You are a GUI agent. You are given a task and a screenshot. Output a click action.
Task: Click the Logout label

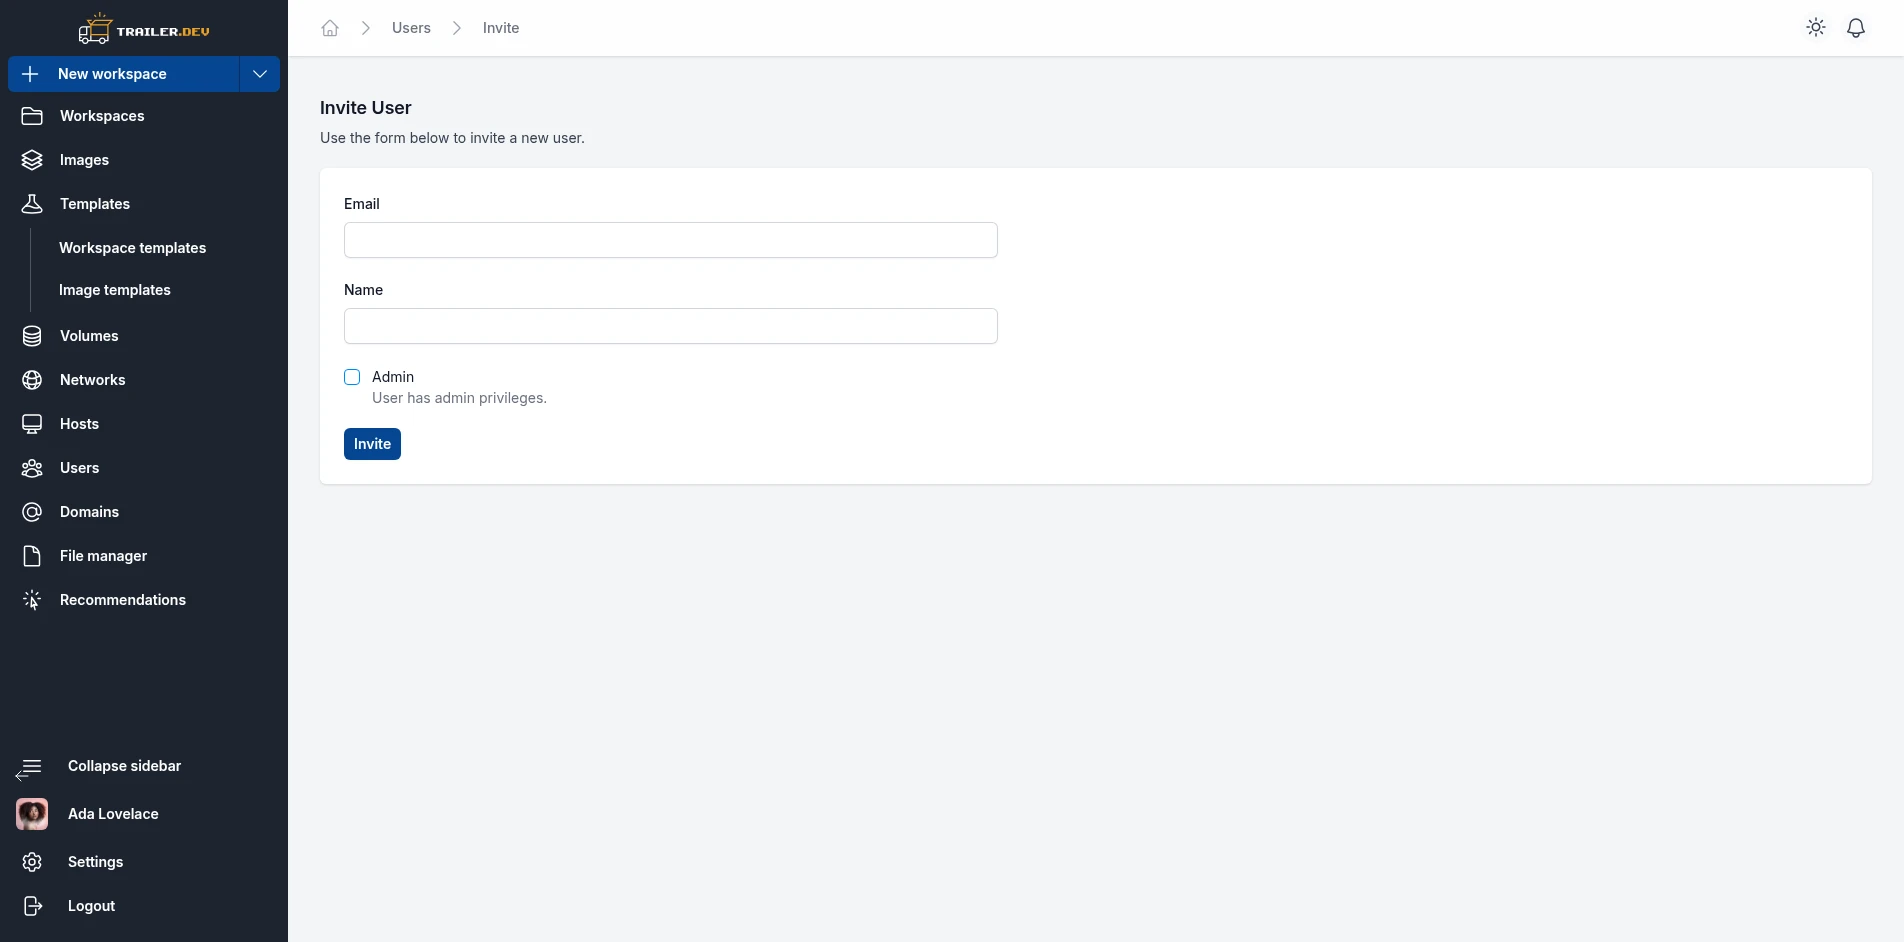pos(91,906)
